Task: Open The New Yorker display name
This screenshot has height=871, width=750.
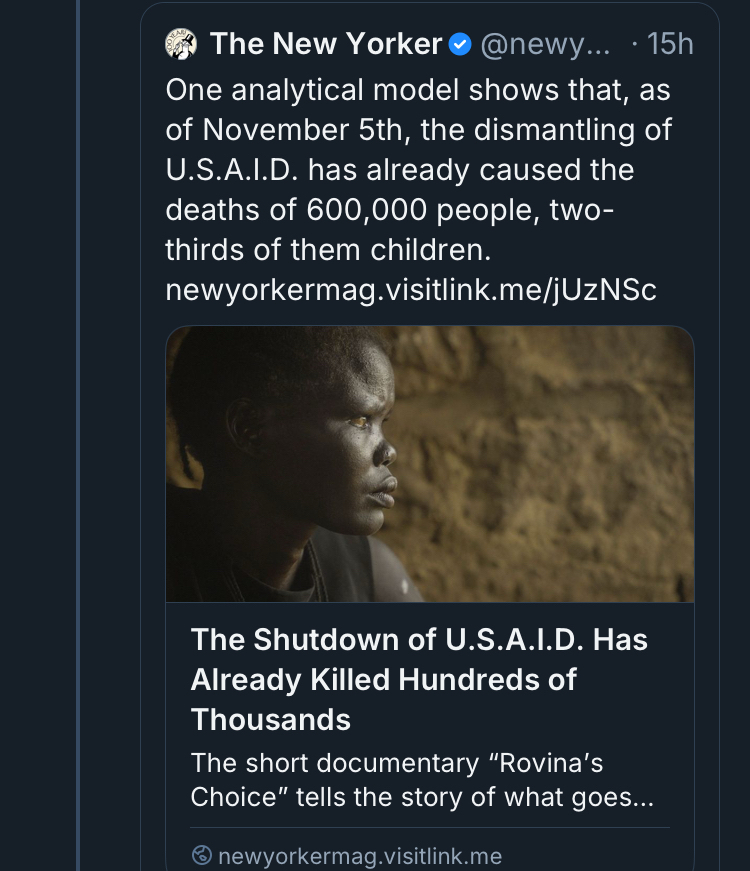Action: click(326, 45)
